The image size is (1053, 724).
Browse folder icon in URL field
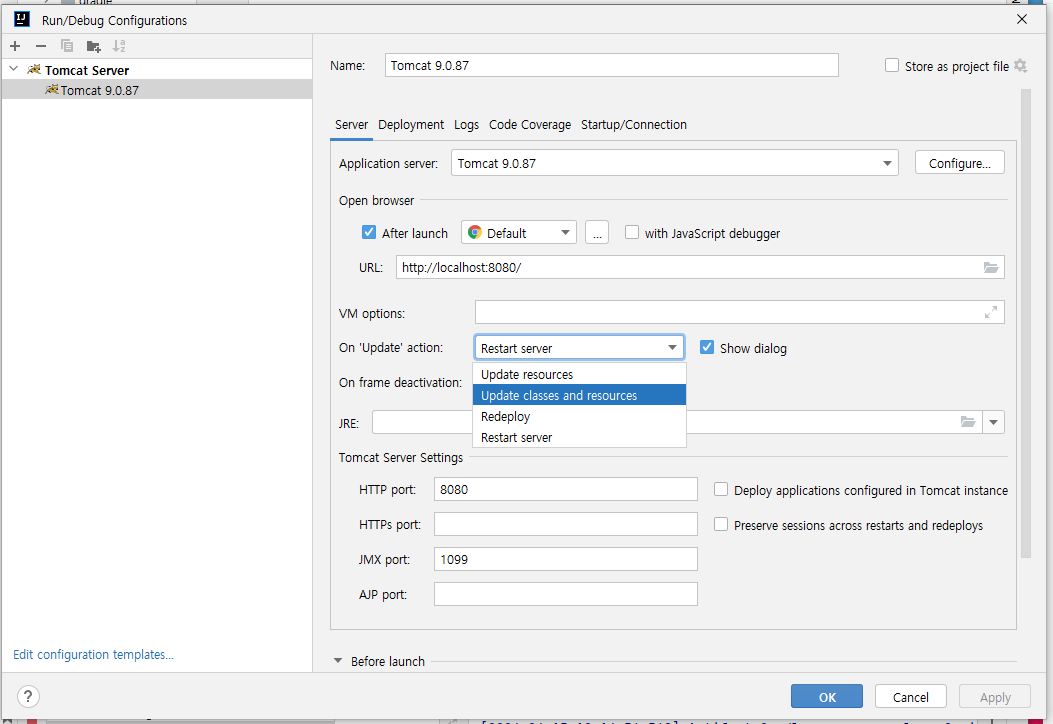(991, 267)
